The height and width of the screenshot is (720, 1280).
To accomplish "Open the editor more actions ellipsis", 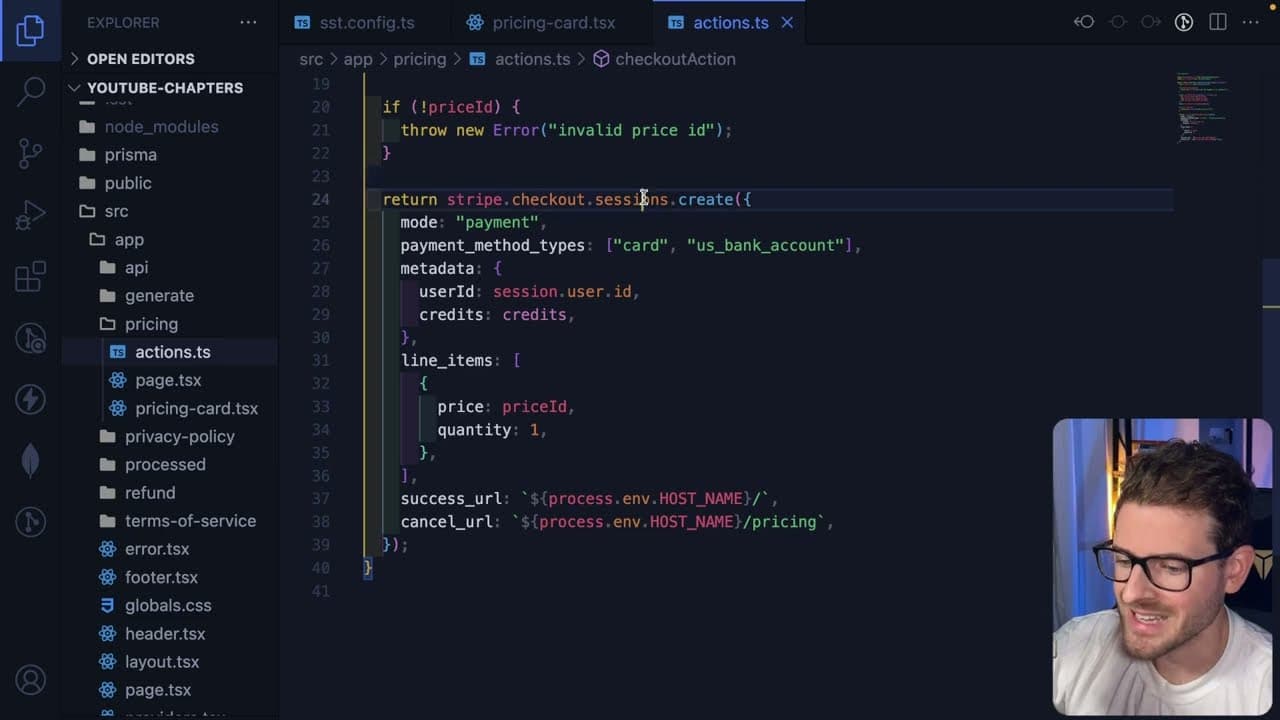I will 1252,22.
